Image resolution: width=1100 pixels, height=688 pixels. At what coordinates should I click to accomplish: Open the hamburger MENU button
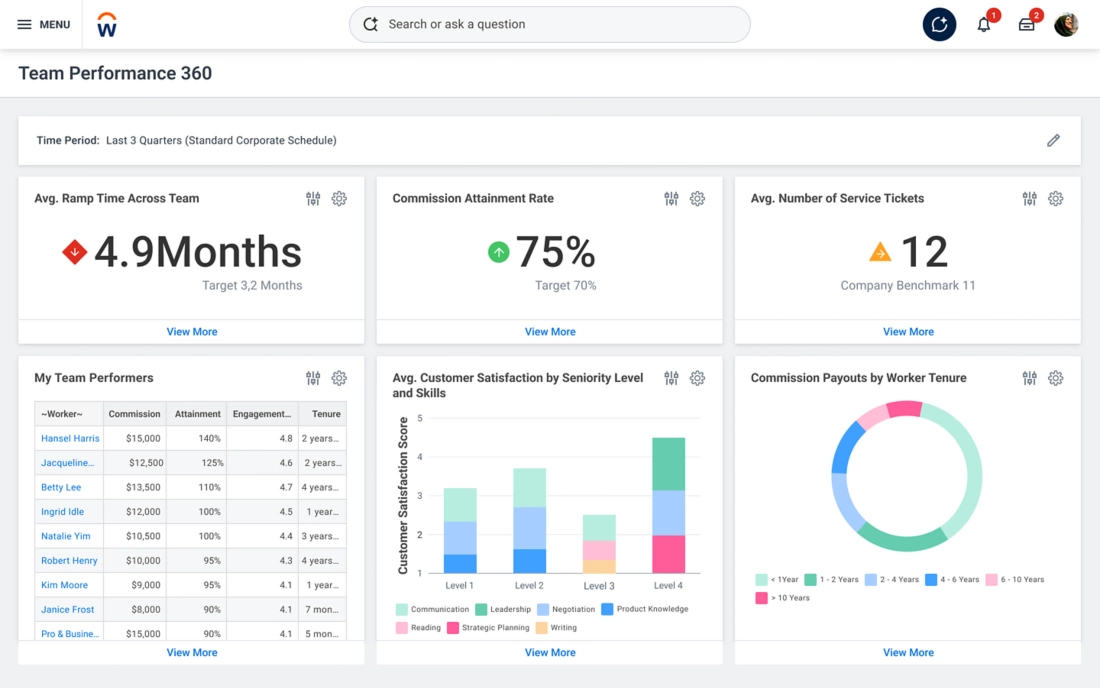pos(43,25)
